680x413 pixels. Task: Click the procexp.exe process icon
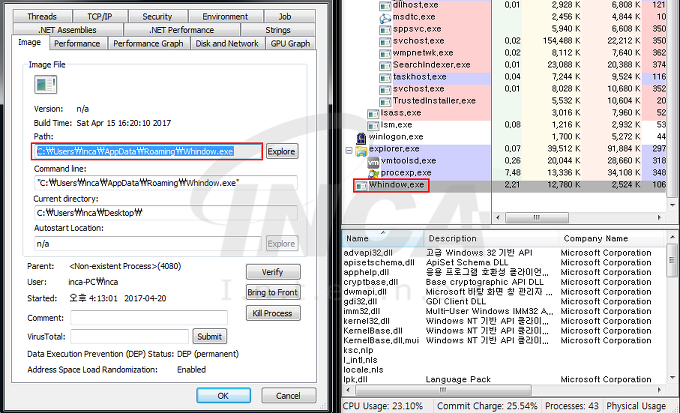click(373, 174)
